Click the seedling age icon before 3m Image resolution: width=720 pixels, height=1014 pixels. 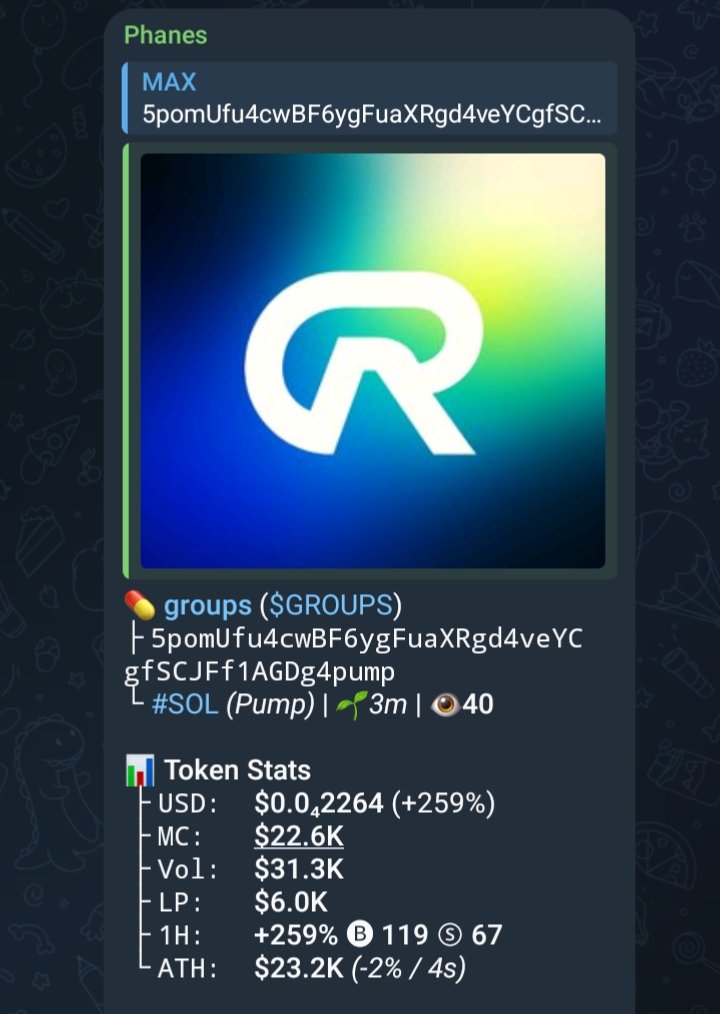click(352, 704)
